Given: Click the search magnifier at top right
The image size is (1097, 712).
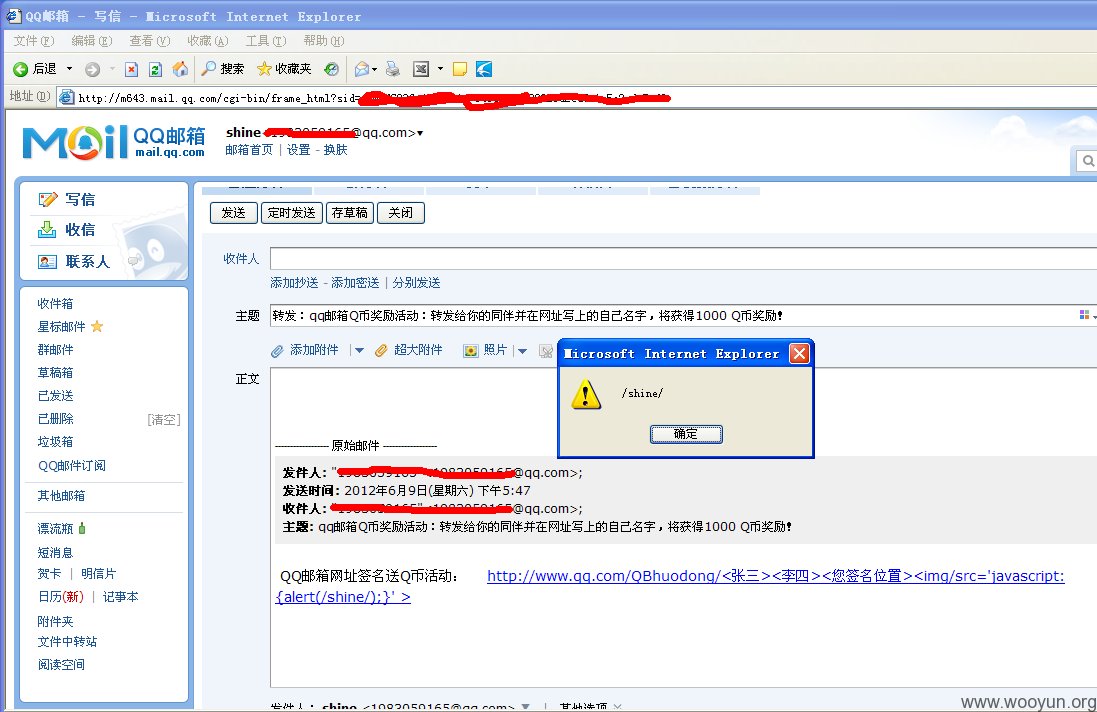Looking at the screenshot, I should click(1088, 161).
